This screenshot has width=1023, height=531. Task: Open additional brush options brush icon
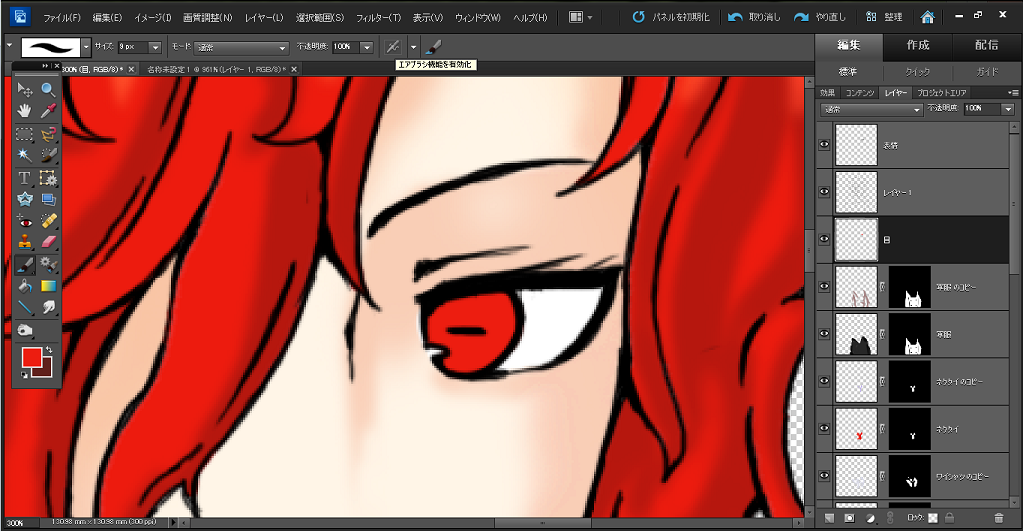click(433, 47)
